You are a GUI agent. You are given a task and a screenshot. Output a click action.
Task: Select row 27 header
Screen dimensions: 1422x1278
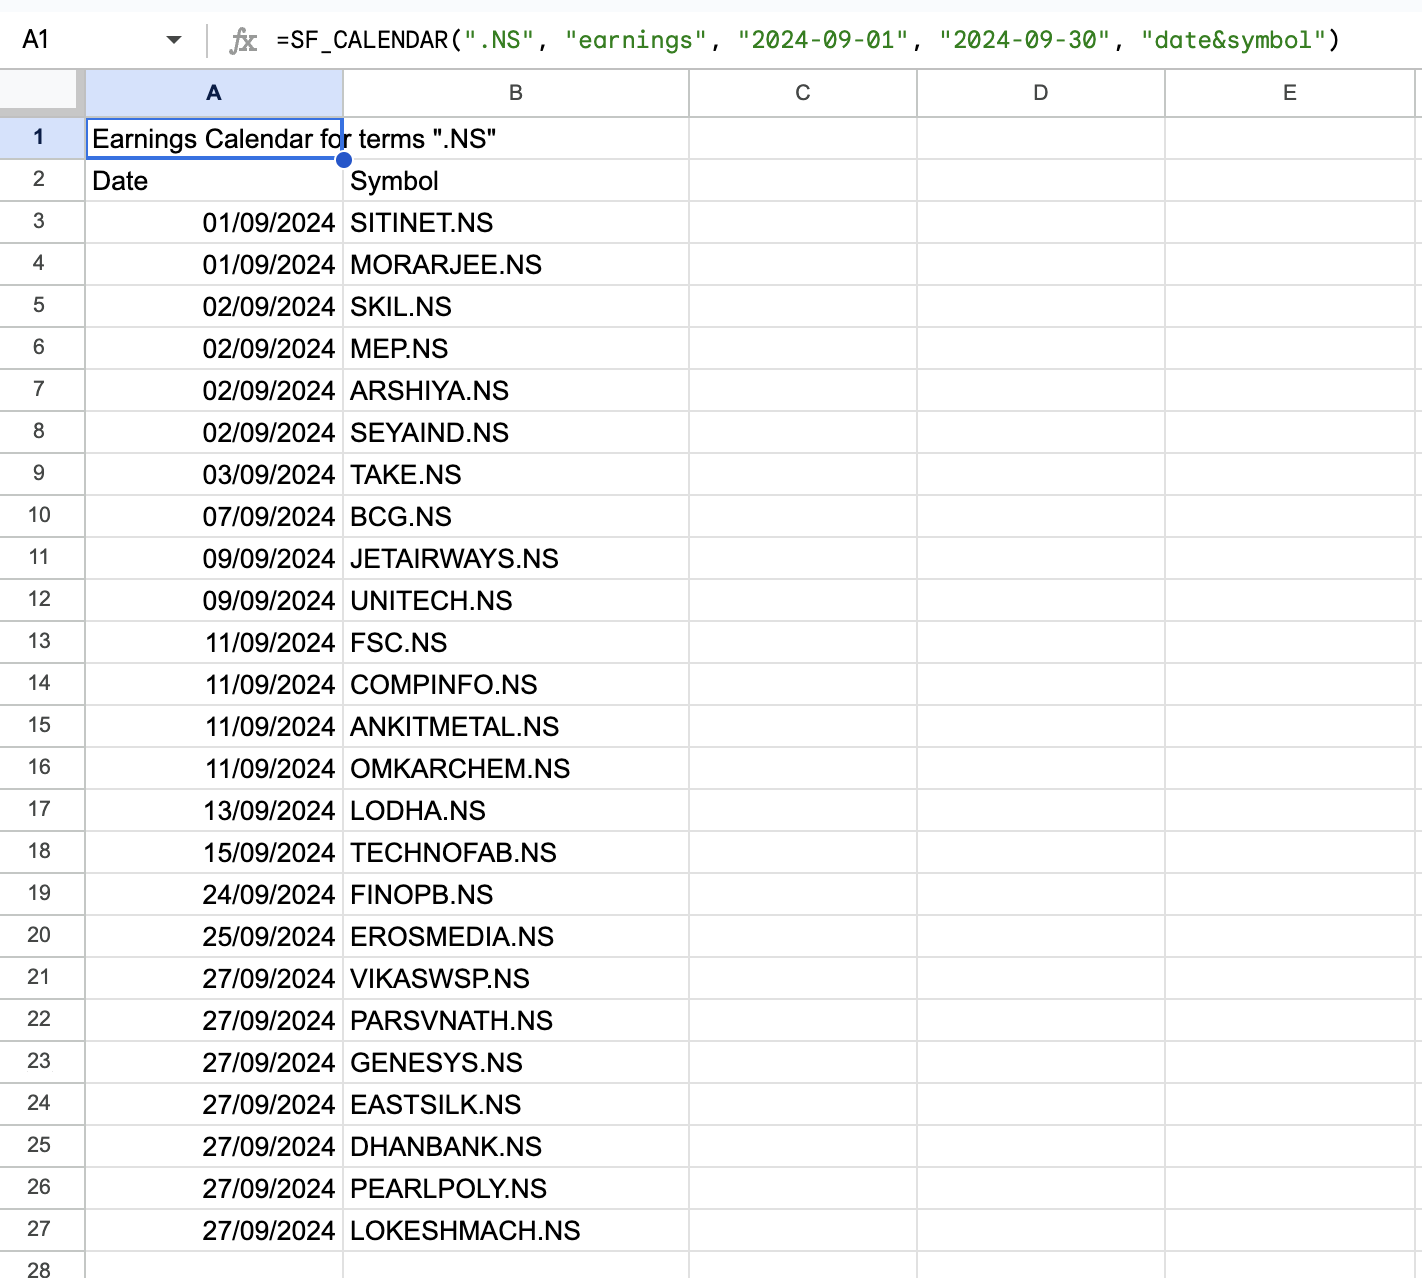point(40,1230)
